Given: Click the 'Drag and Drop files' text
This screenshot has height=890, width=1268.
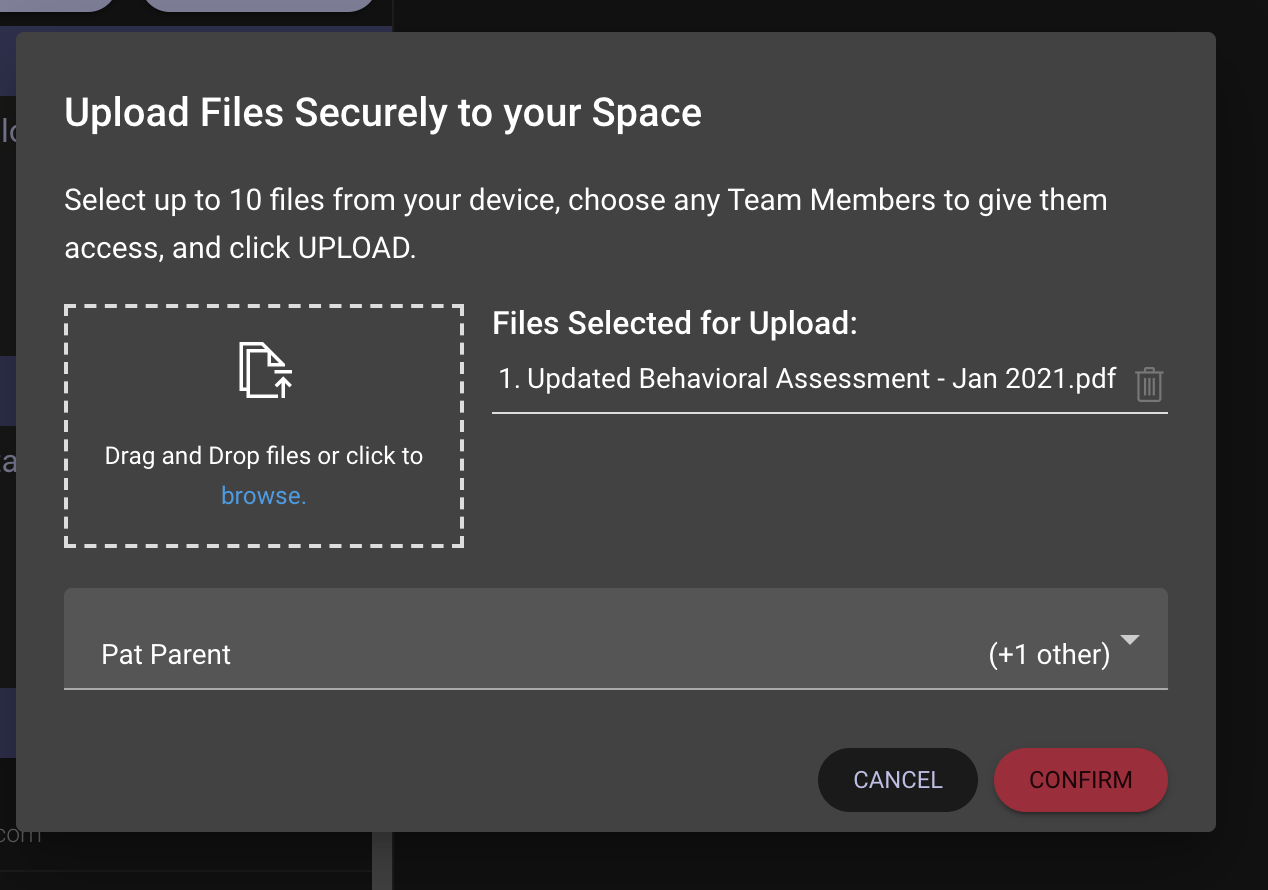Looking at the screenshot, I should click(x=263, y=456).
